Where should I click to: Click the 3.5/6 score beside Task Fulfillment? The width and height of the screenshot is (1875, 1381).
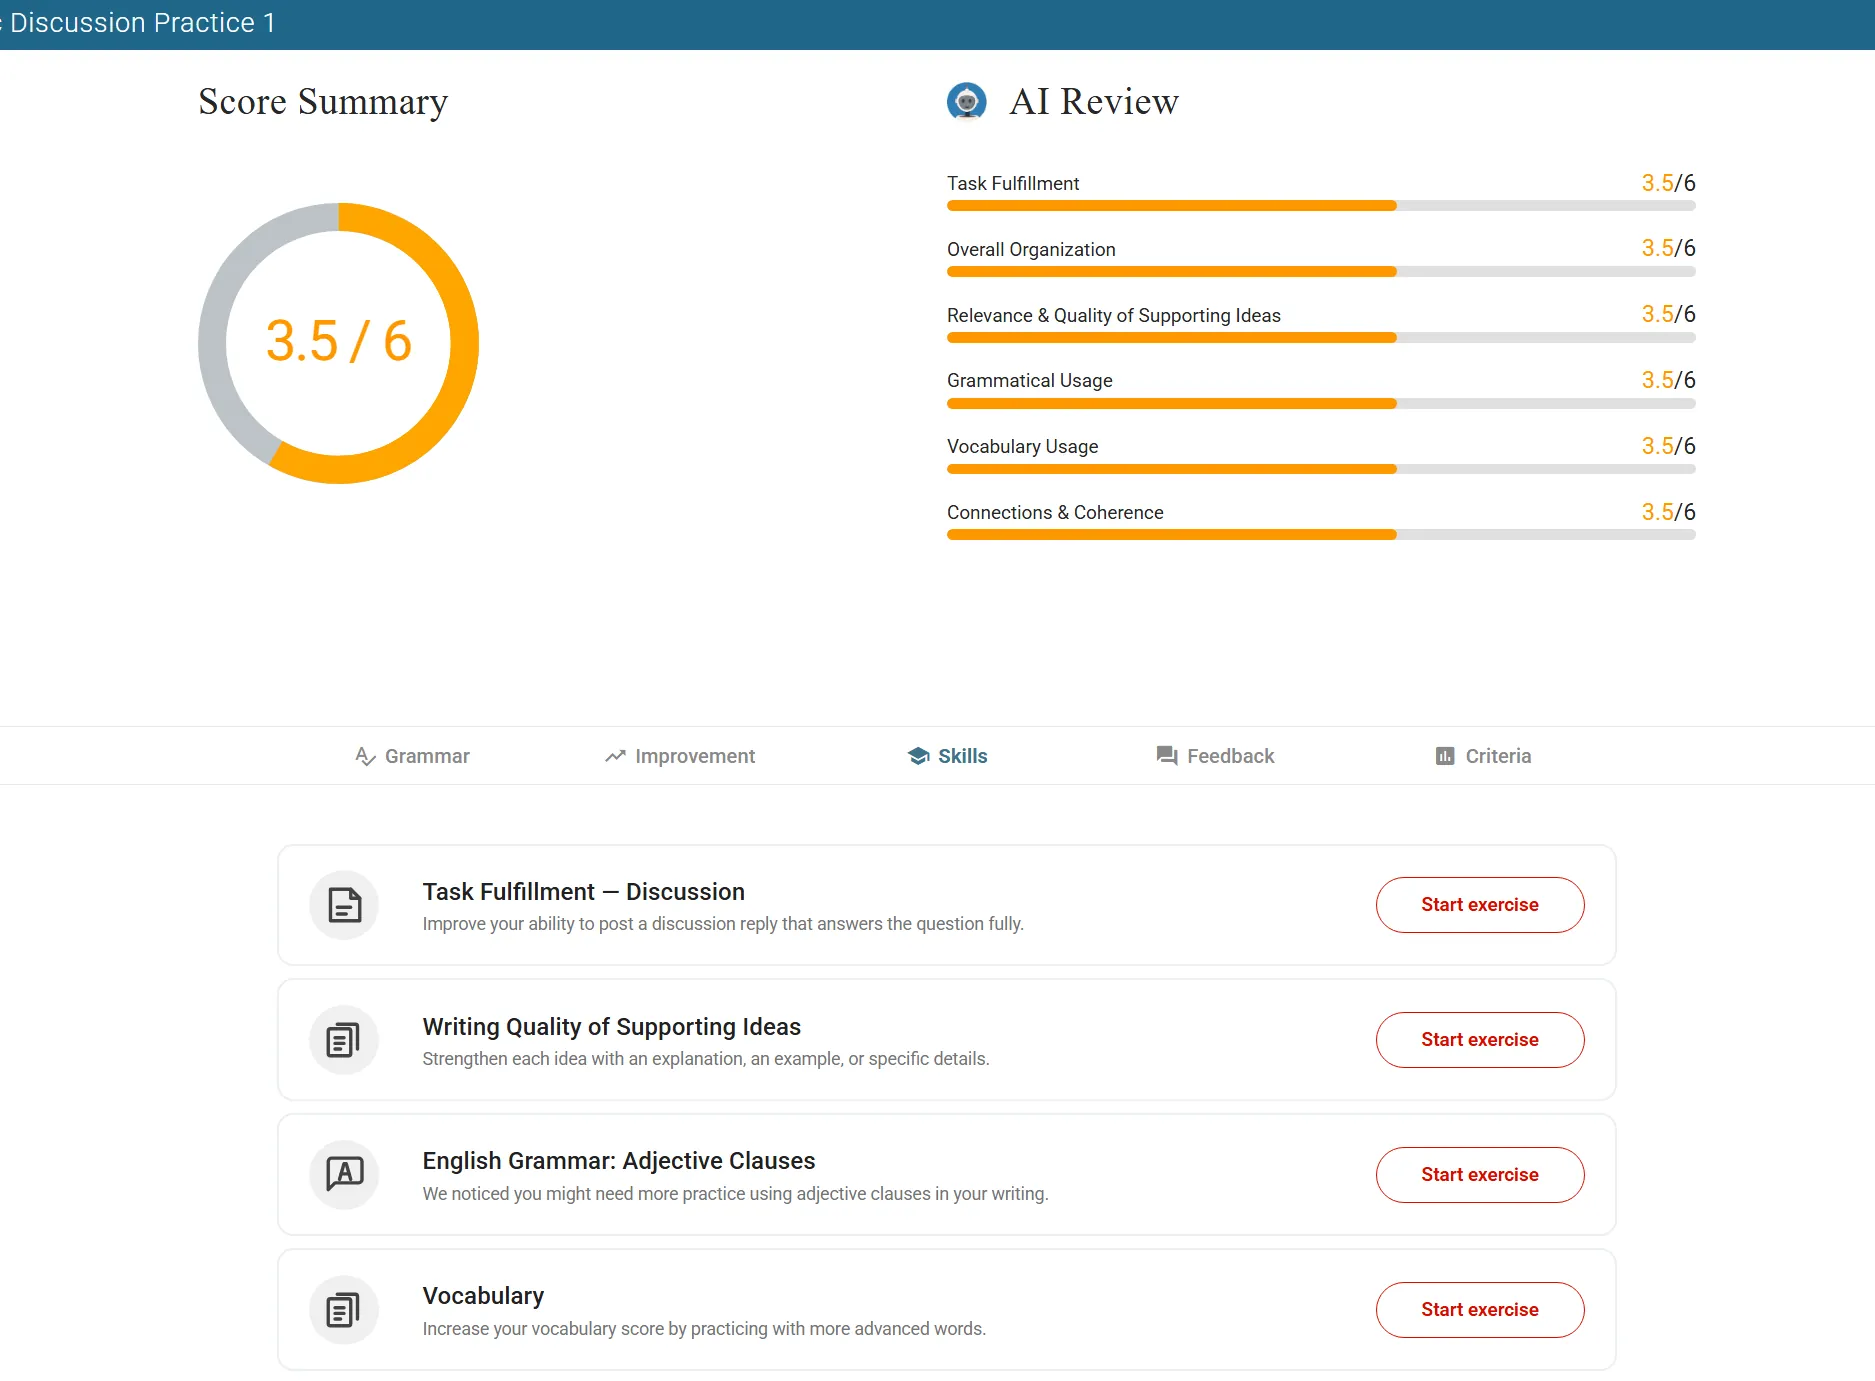coord(1668,183)
